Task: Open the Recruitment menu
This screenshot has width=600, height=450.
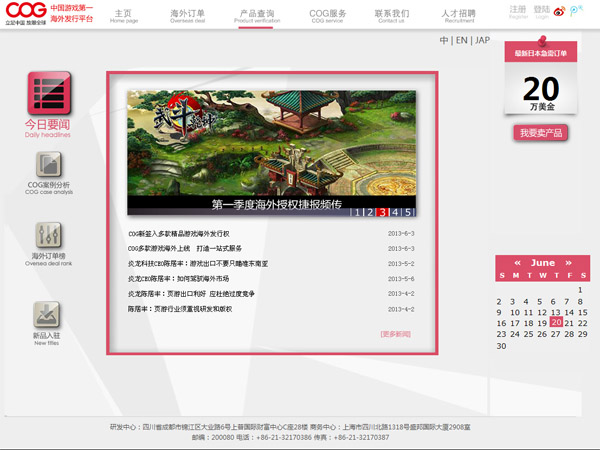Action: (x=459, y=16)
